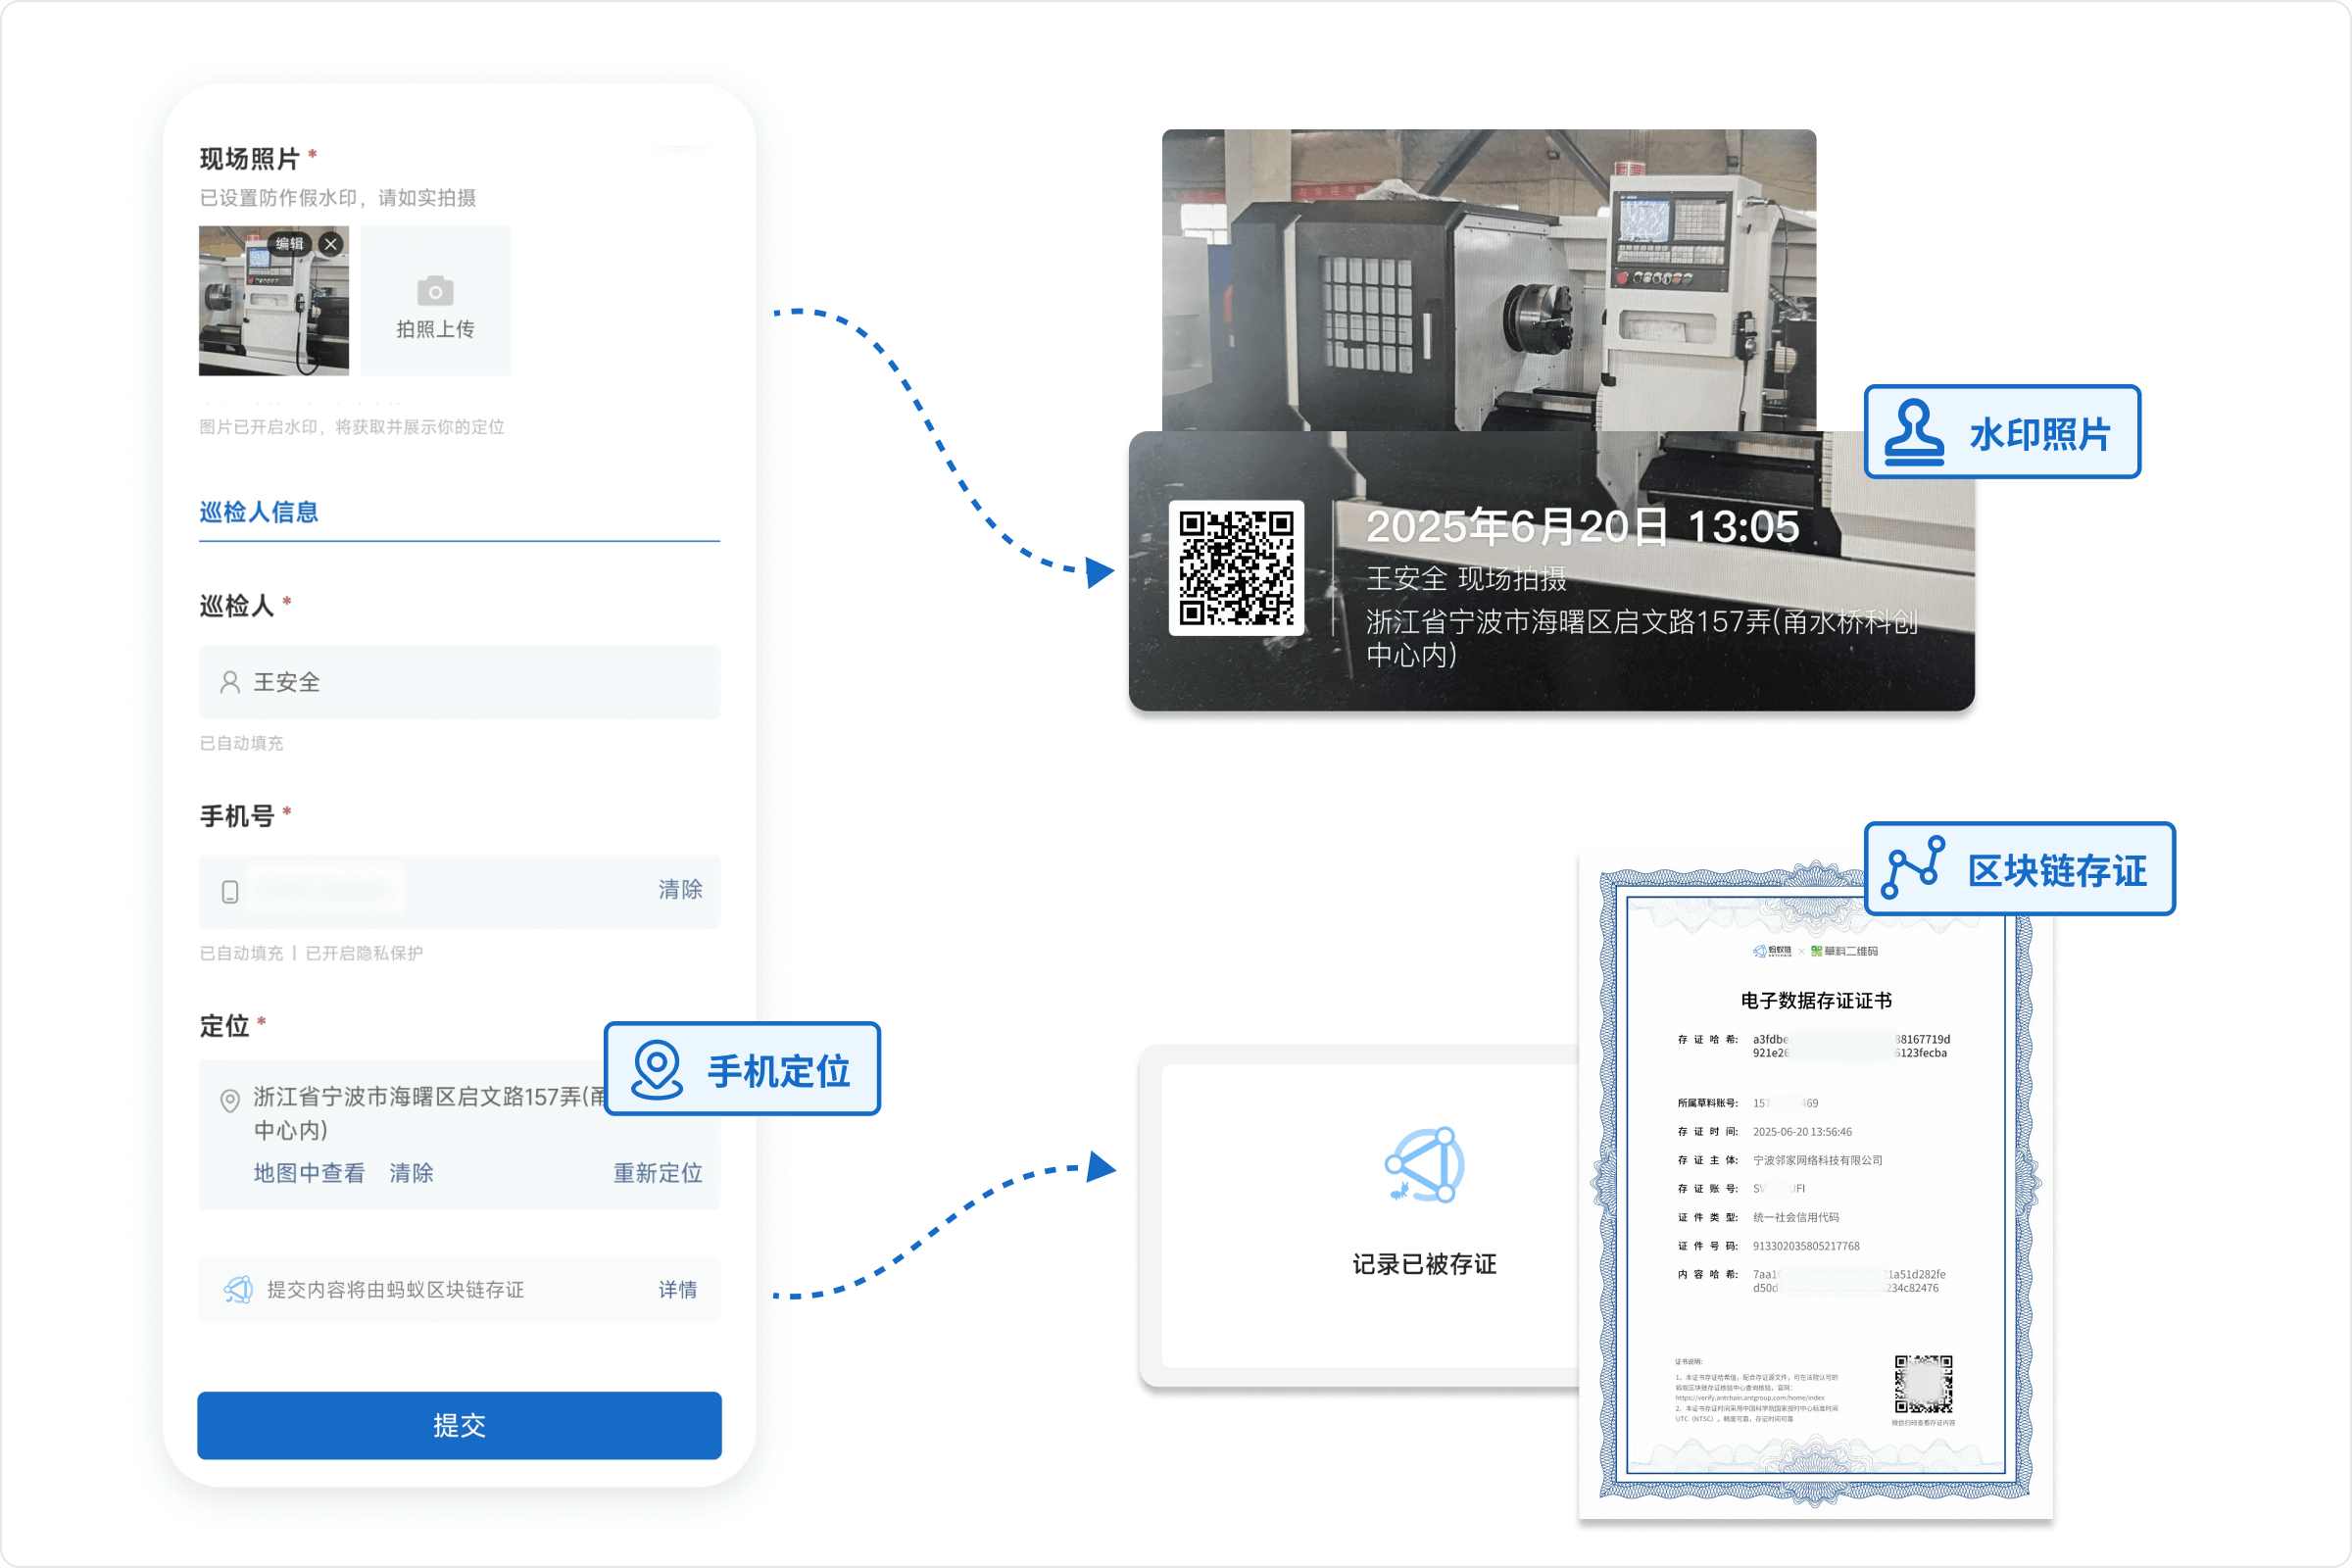Open 详情 for blockchain attestation
2352x1568 pixels.
677,1290
